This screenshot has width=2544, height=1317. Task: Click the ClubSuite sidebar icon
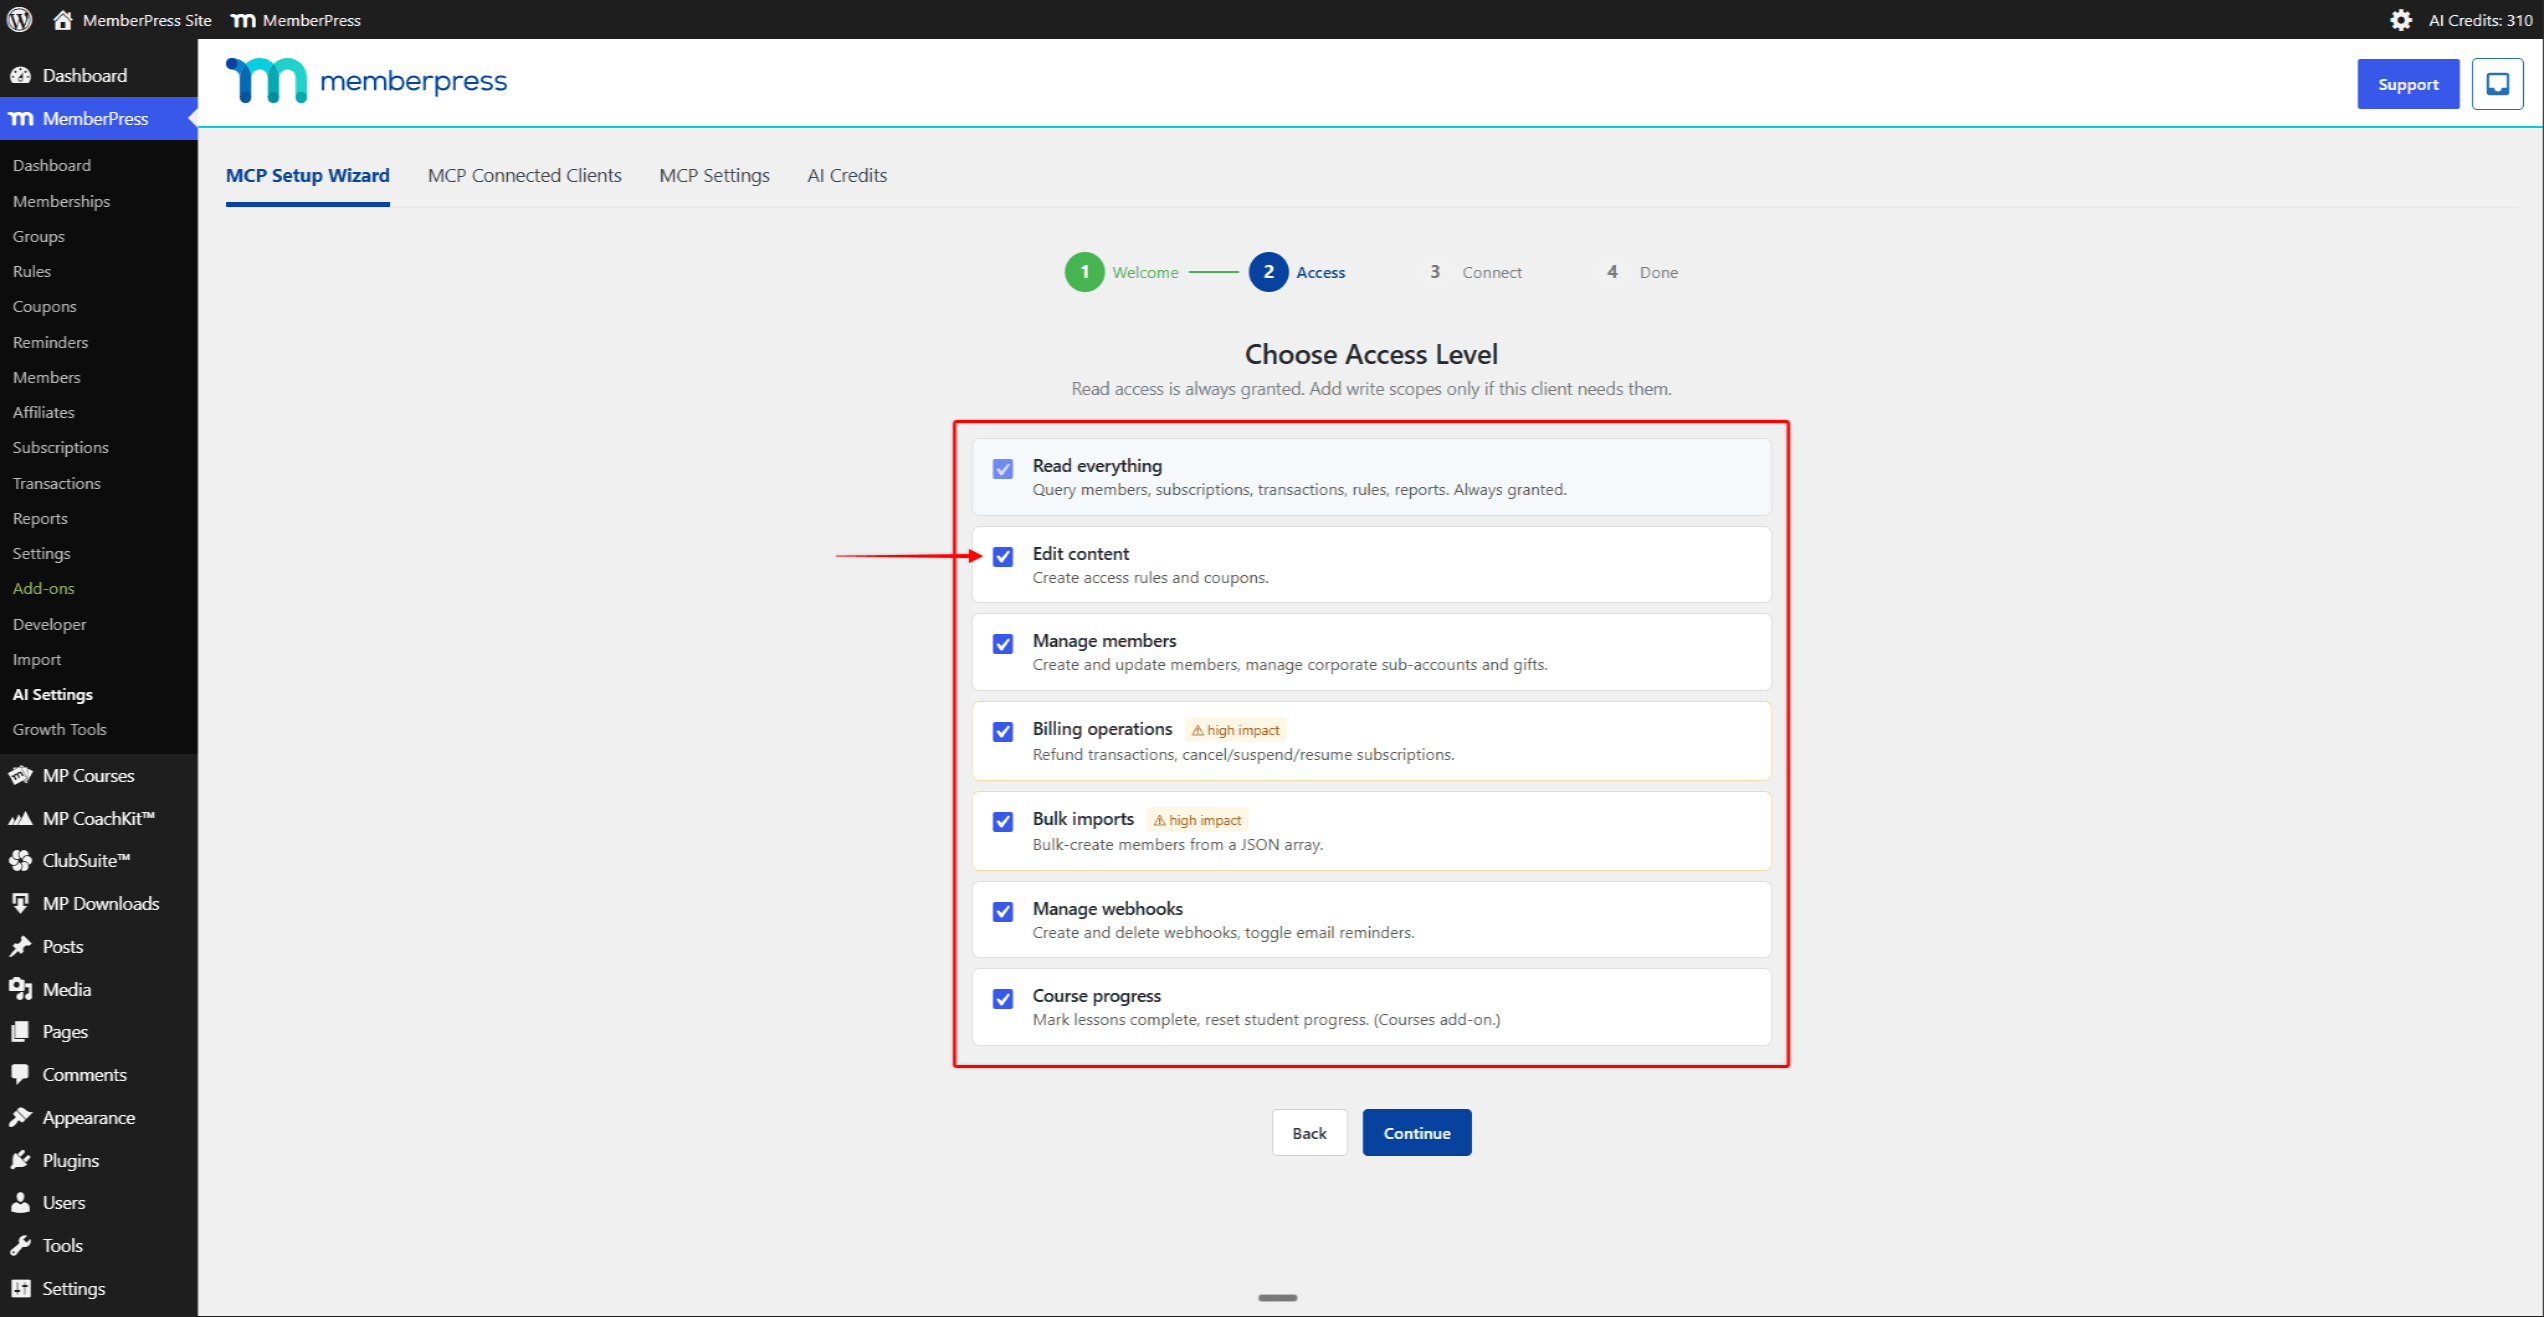coord(20,860)
